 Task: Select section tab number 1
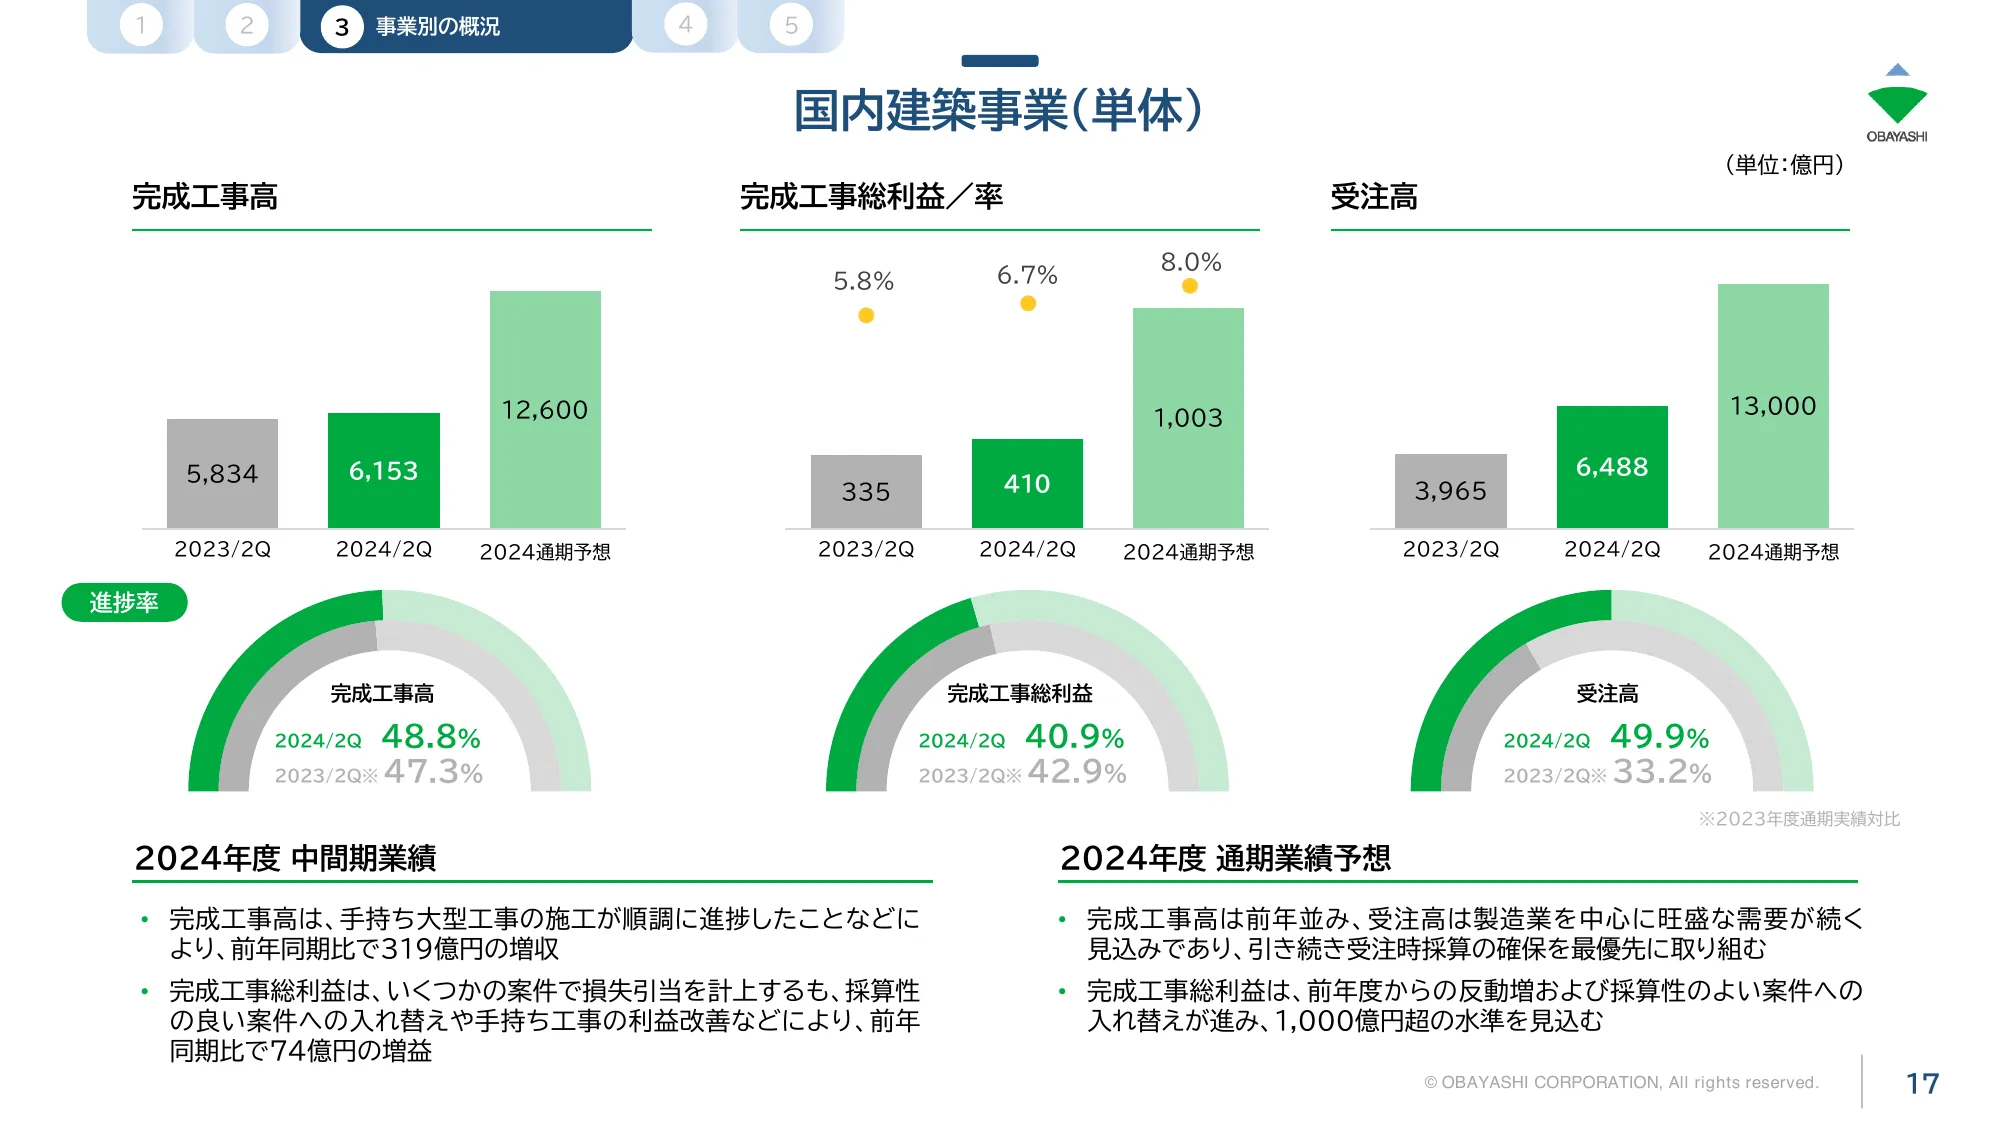[140, 25]
